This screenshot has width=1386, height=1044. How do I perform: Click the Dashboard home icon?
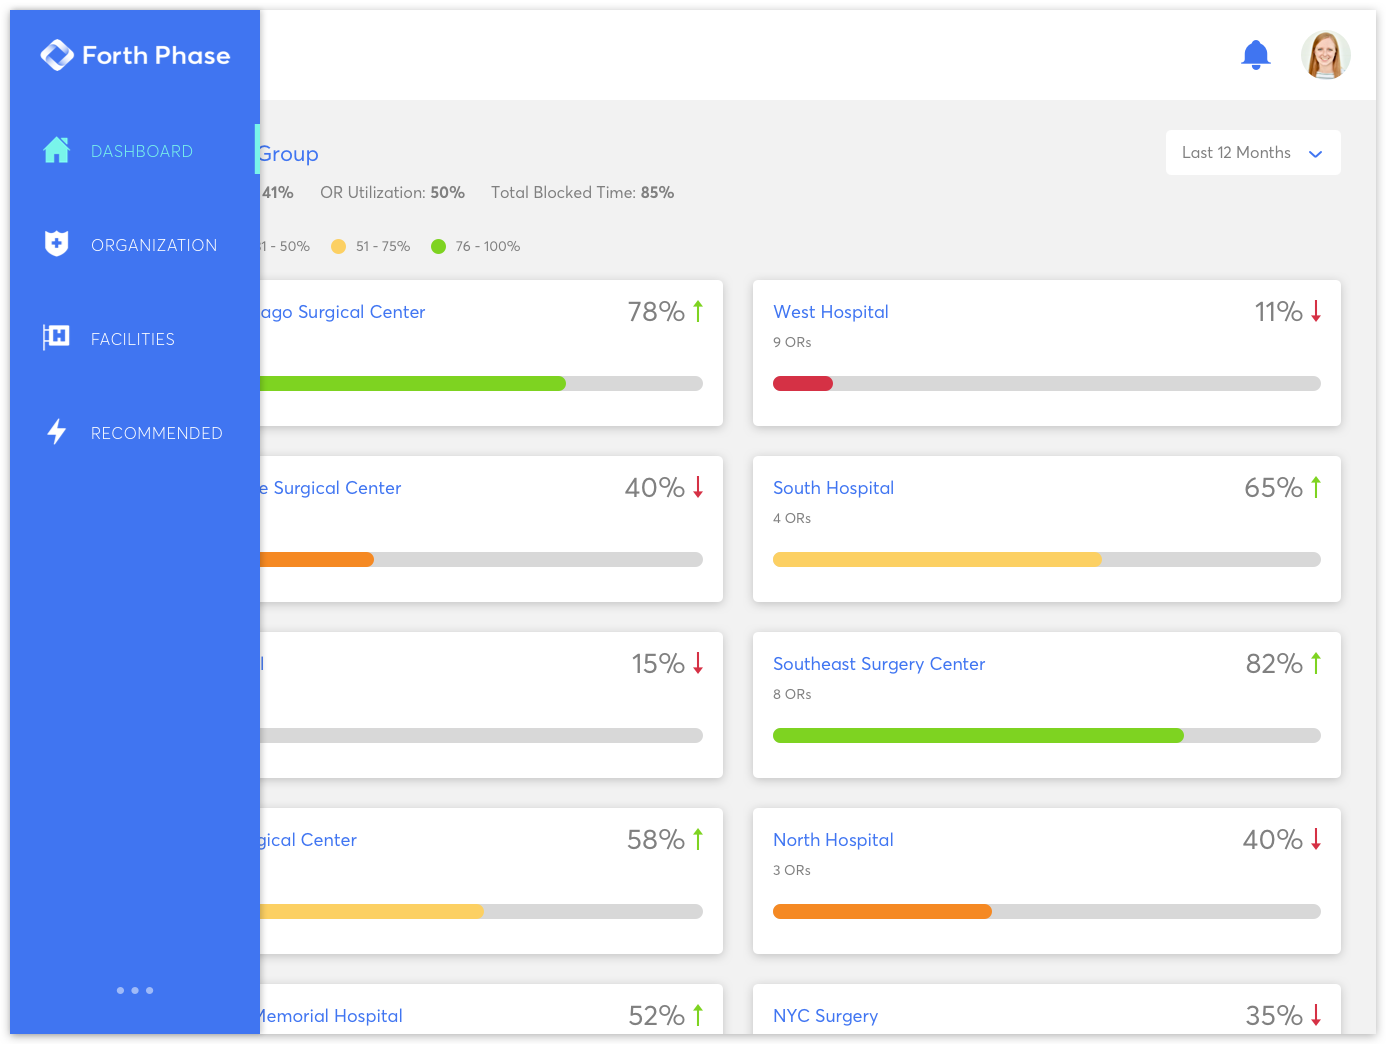(x=57, y=150)
